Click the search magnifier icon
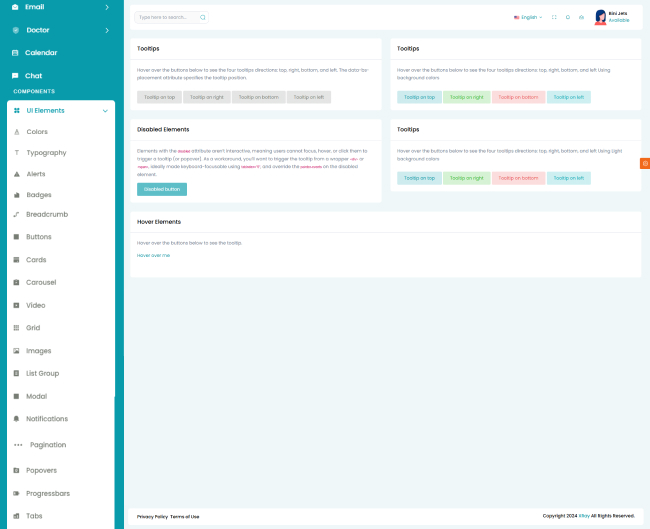 203,17
